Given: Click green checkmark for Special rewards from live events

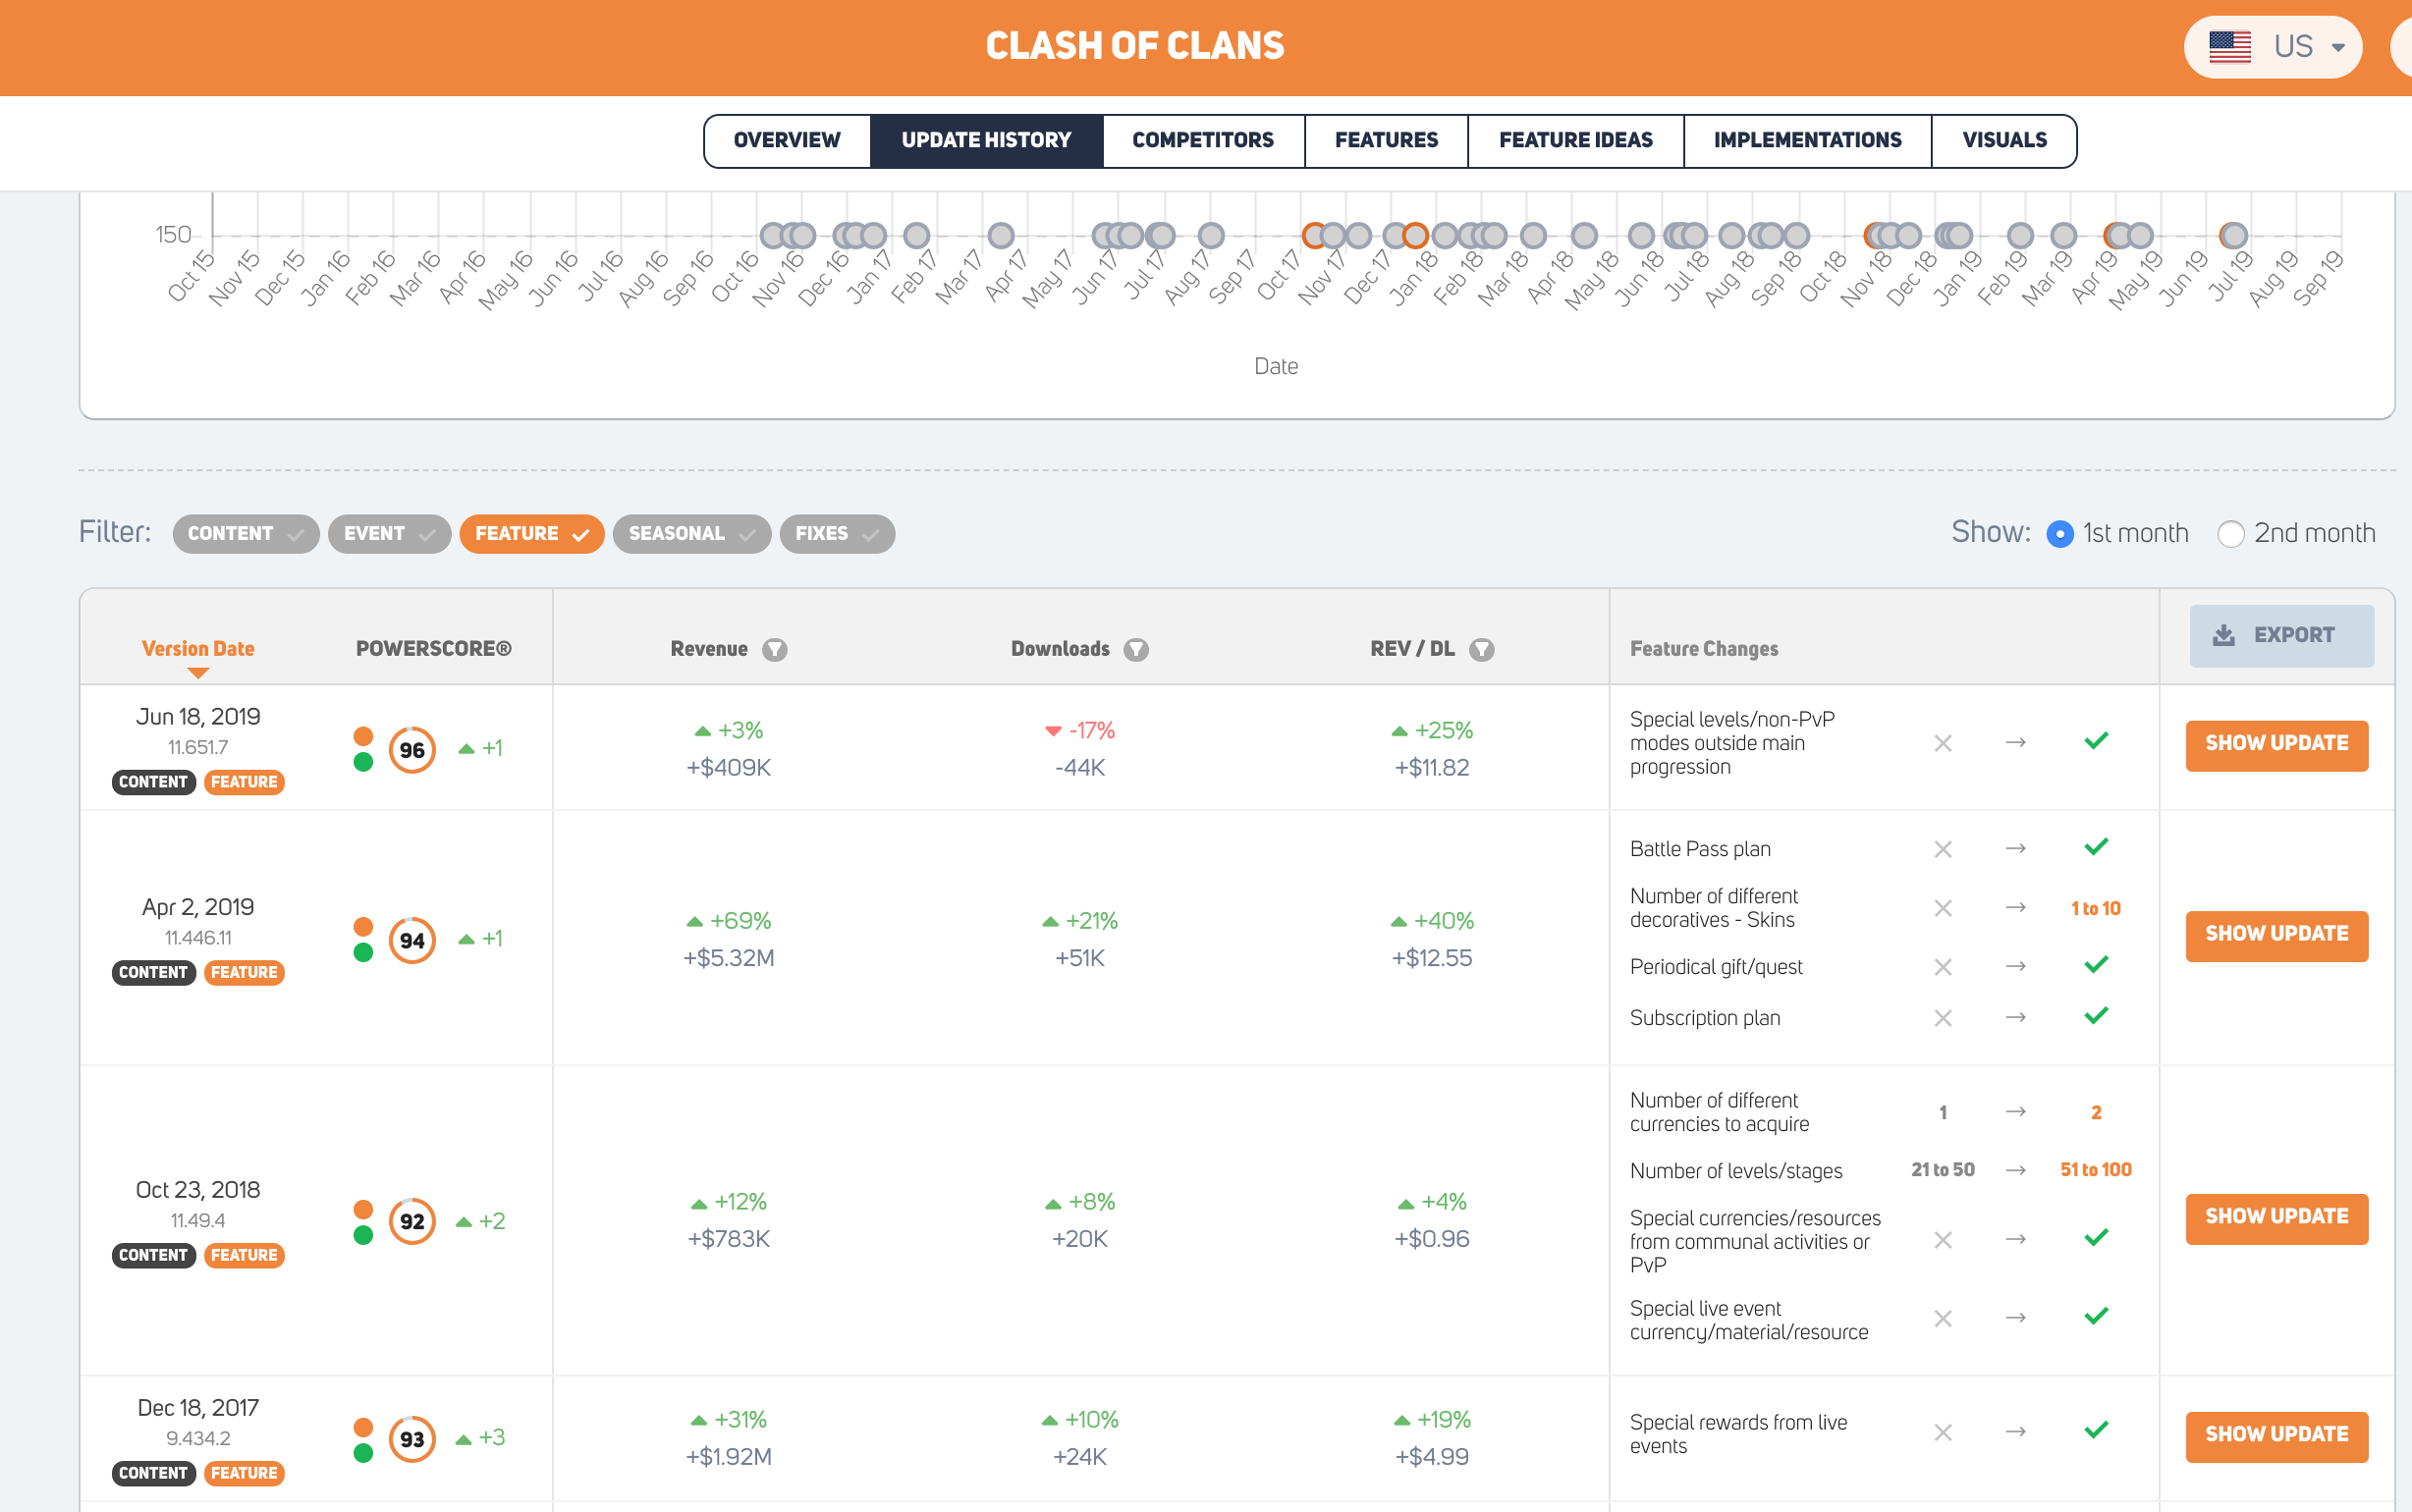Looking at the screenshot, I should (x=2096, y=1431).
